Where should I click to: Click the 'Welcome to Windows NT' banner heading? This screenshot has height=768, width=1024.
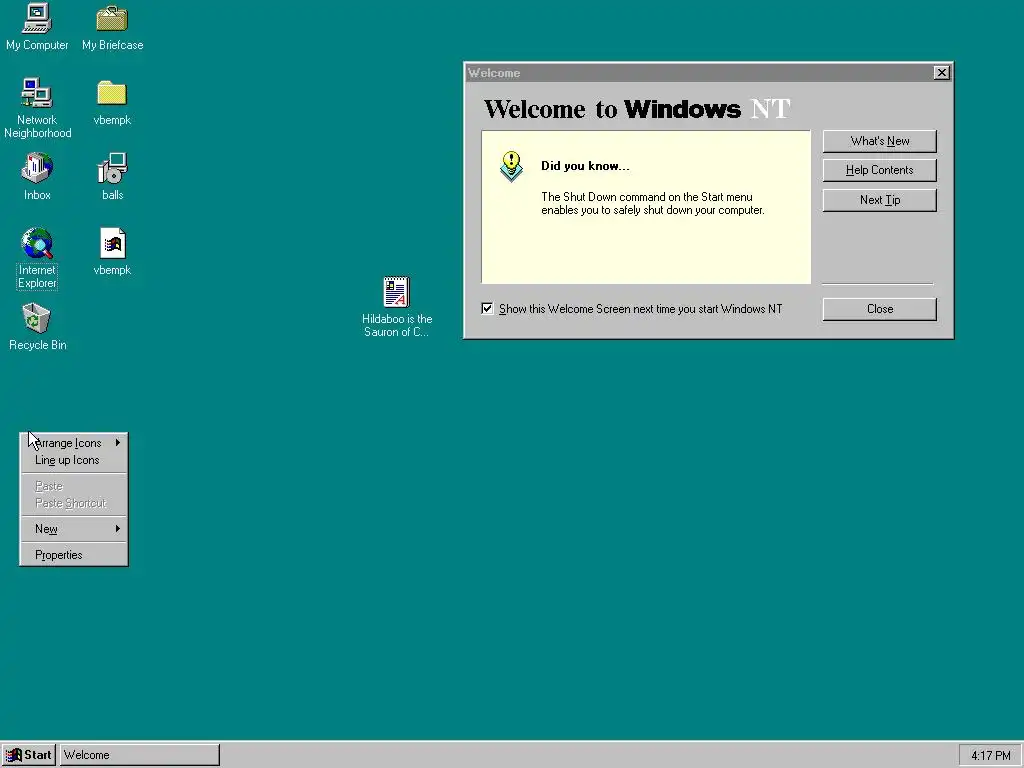[x=637, y=108]
